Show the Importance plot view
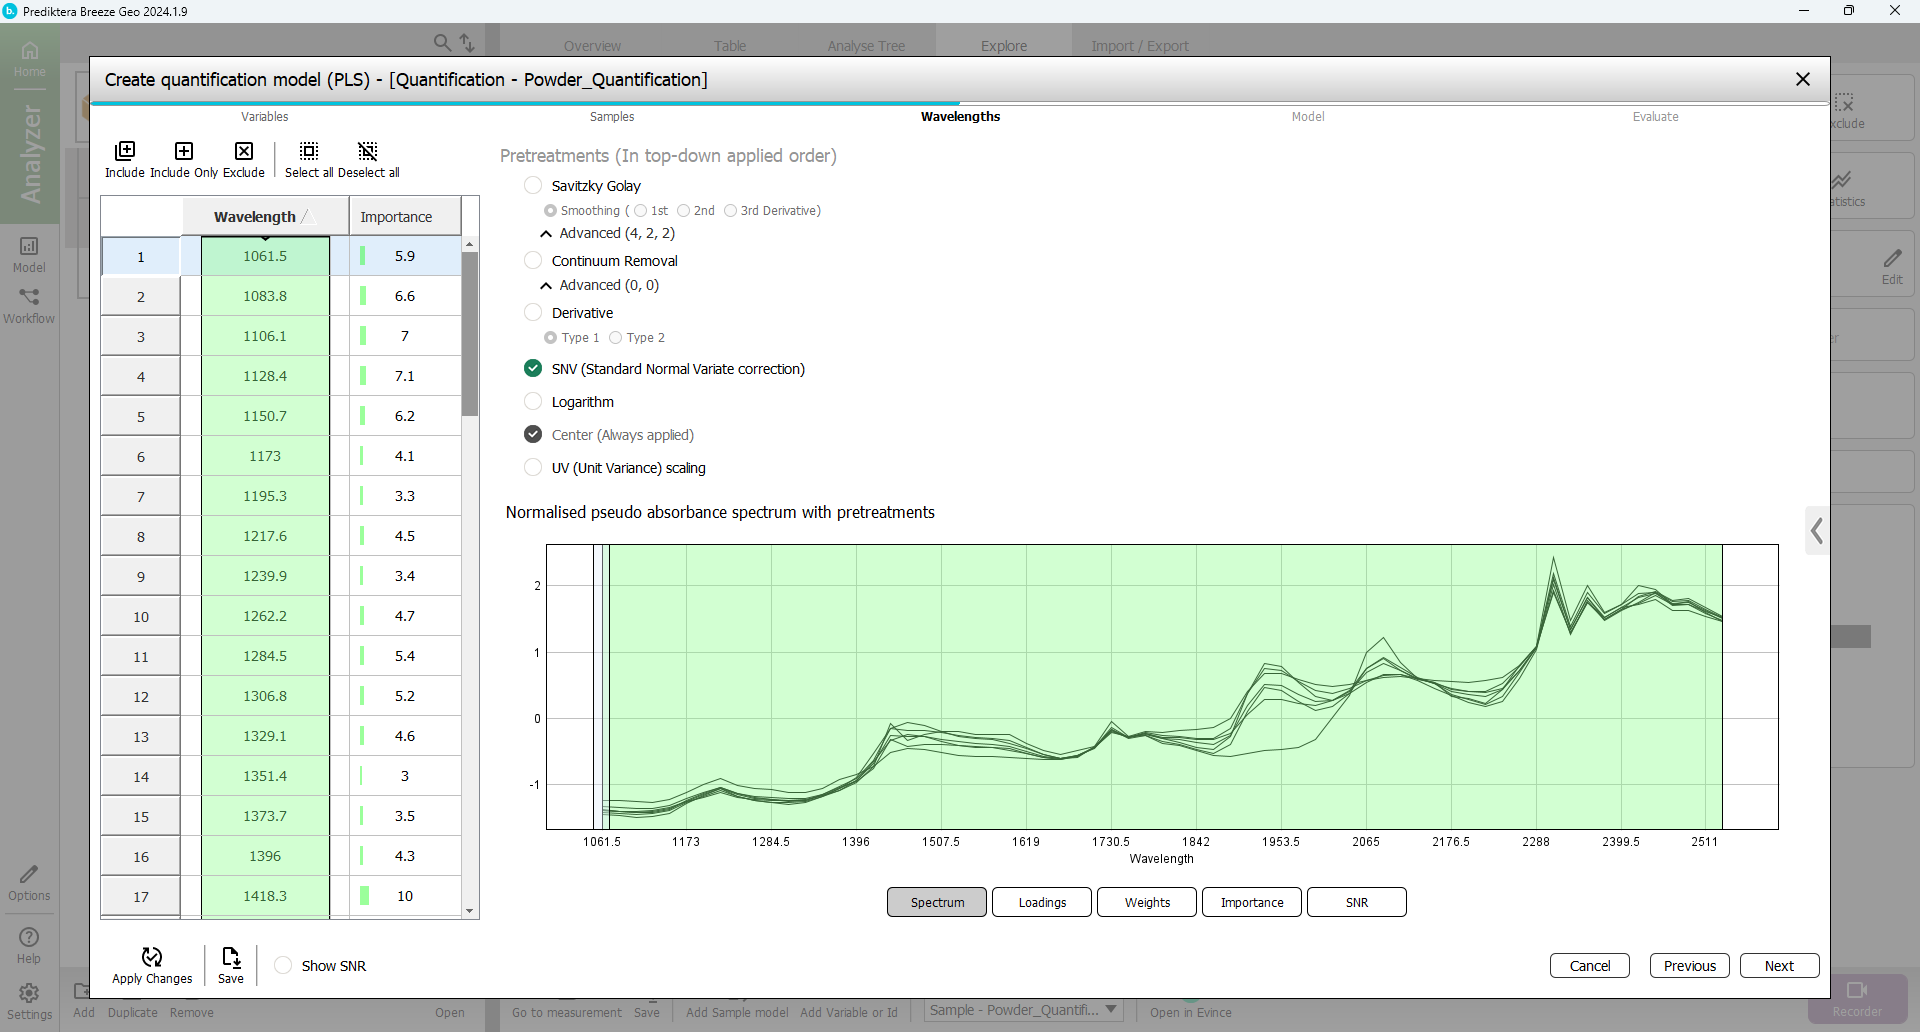Viewport: 1920px width, 1032px height. [1251, 902]
